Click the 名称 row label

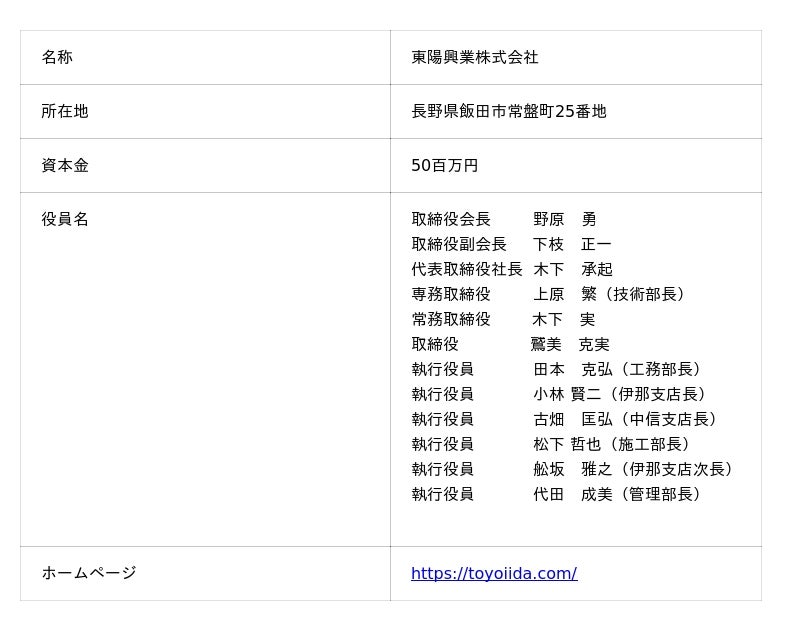[x=57, y=57]
